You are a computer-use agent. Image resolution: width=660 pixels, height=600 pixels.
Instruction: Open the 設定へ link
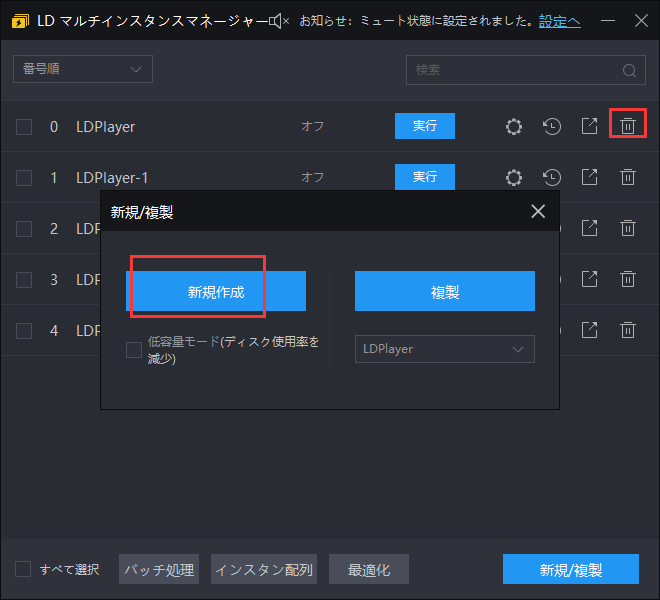(x=560, y=21)
